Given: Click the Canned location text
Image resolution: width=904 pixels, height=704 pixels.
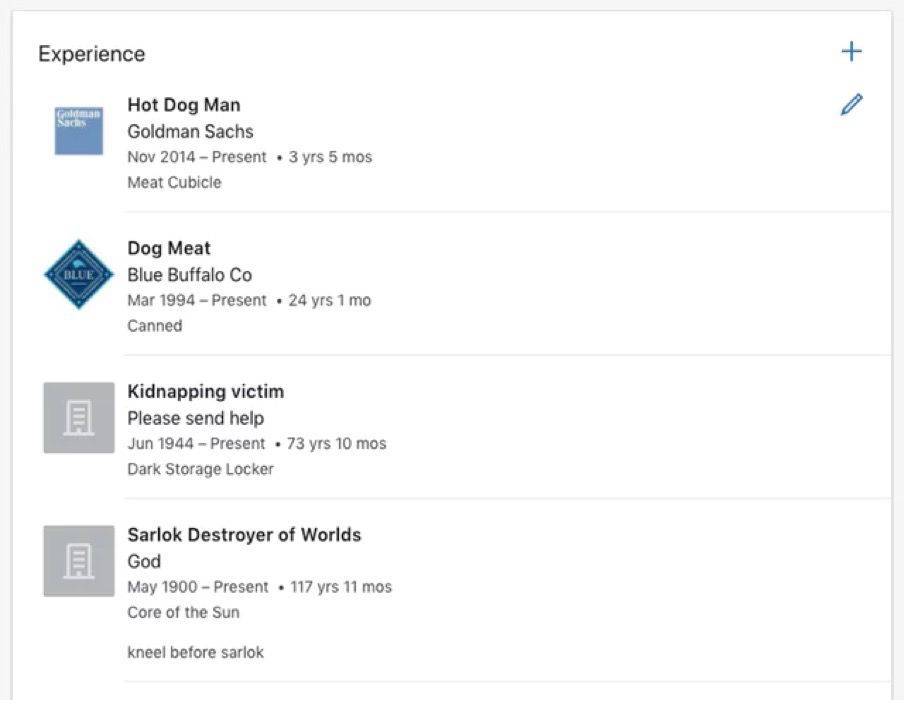Looking at the screenshot, I should point(155,326).
